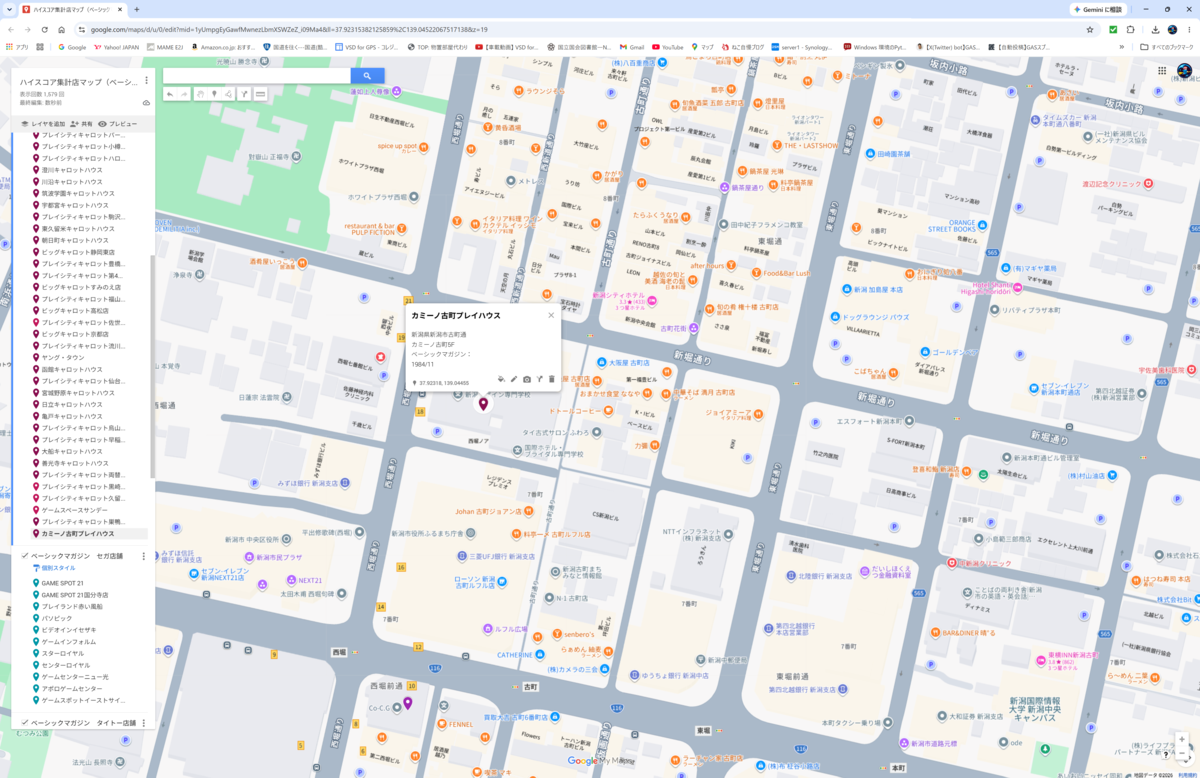1200x778 pixels.
Task: Open the すべてのブックマーク folder
Action: [x=1169, y=46]
